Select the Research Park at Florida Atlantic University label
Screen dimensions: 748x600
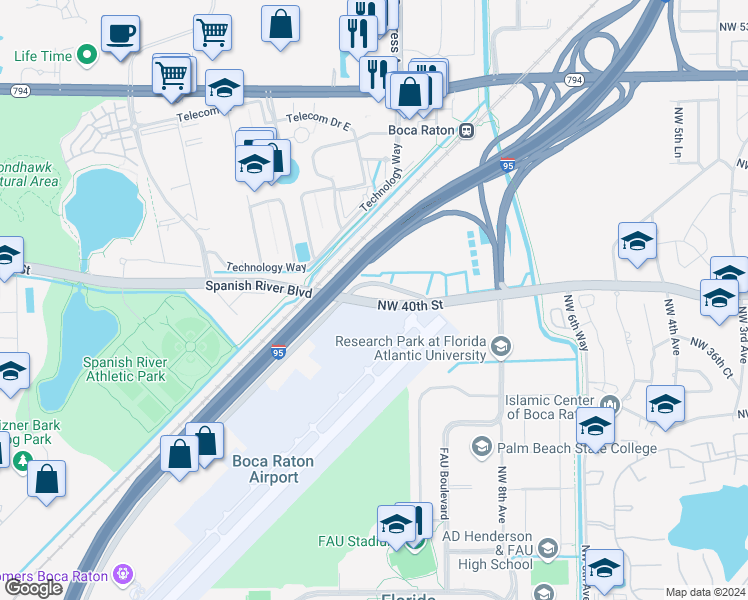[411, 348]
